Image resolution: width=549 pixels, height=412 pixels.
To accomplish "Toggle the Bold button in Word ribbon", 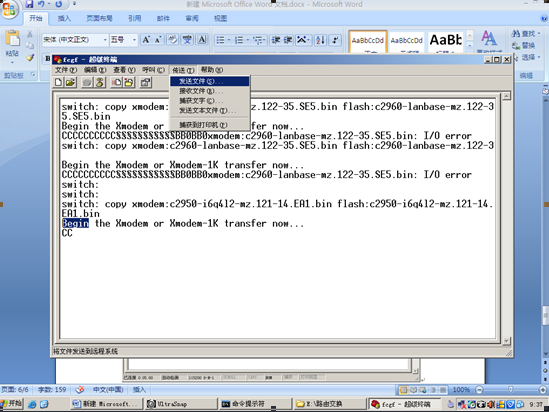I will [48, 58].
